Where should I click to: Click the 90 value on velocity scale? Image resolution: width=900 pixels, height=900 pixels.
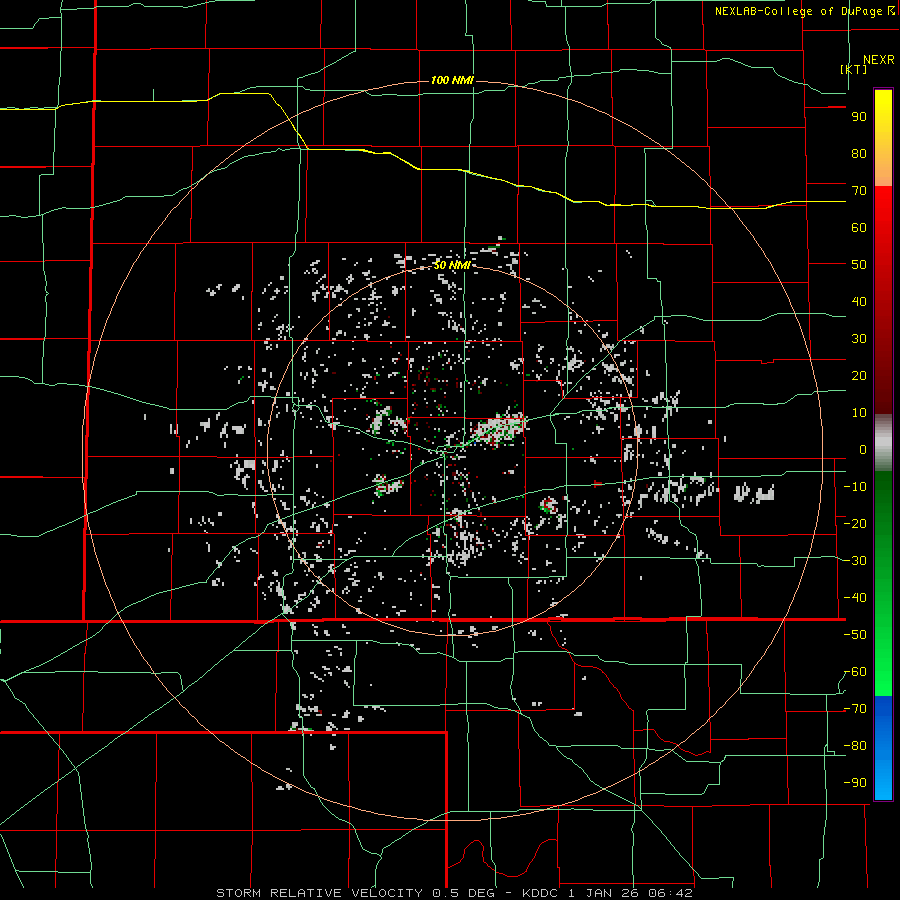[x=859, y=117]
